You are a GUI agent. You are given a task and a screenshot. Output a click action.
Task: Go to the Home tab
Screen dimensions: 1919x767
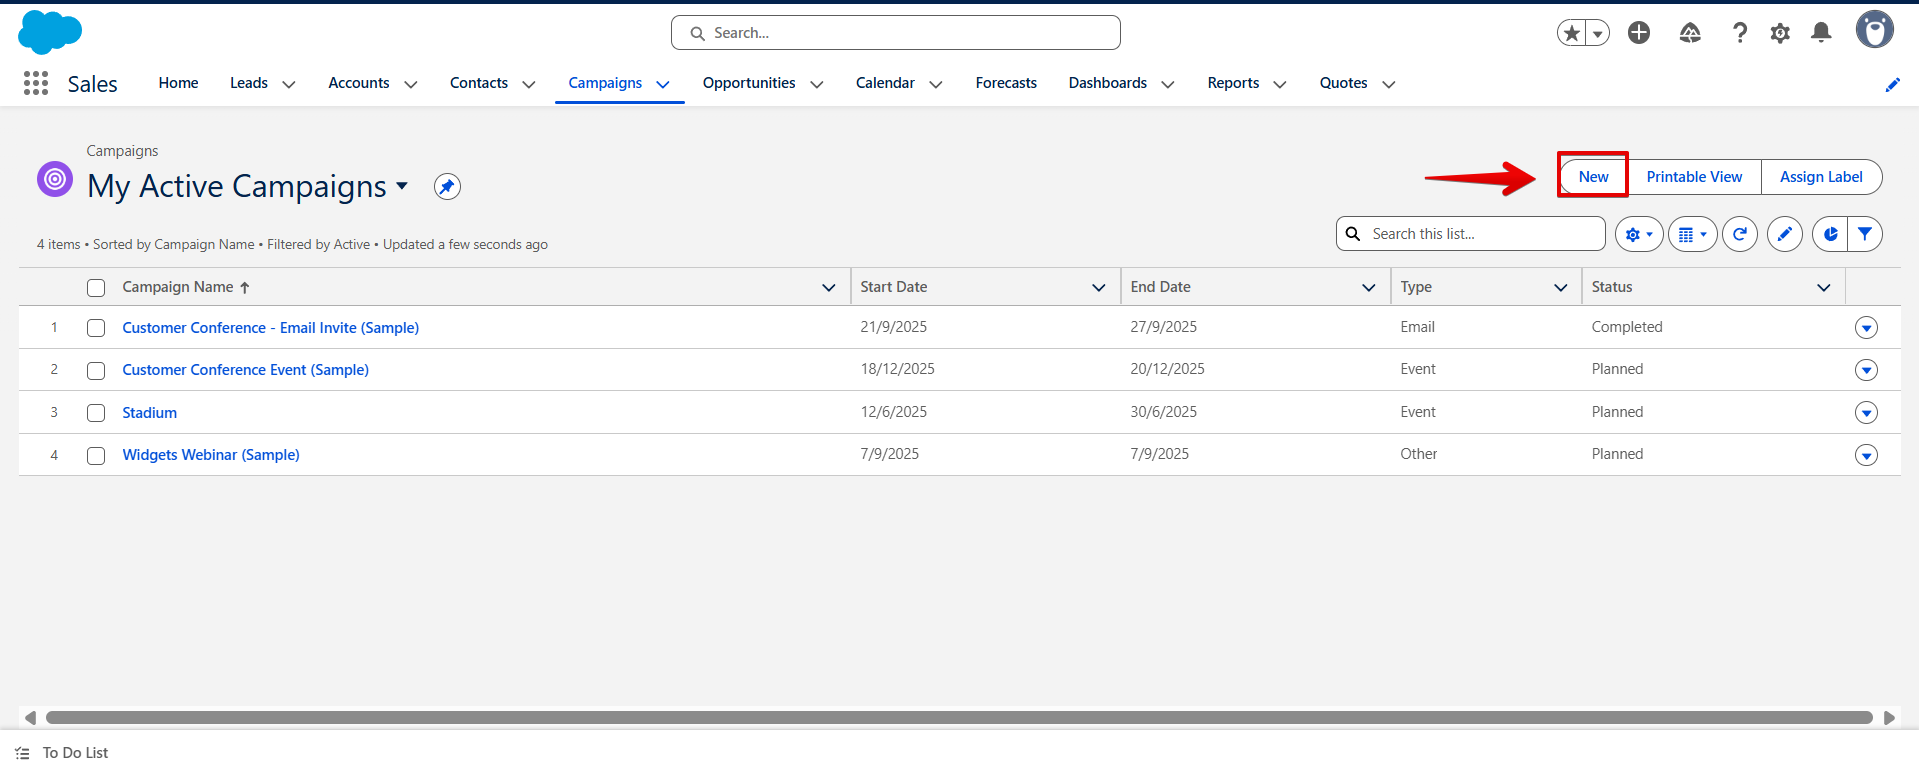178,83
